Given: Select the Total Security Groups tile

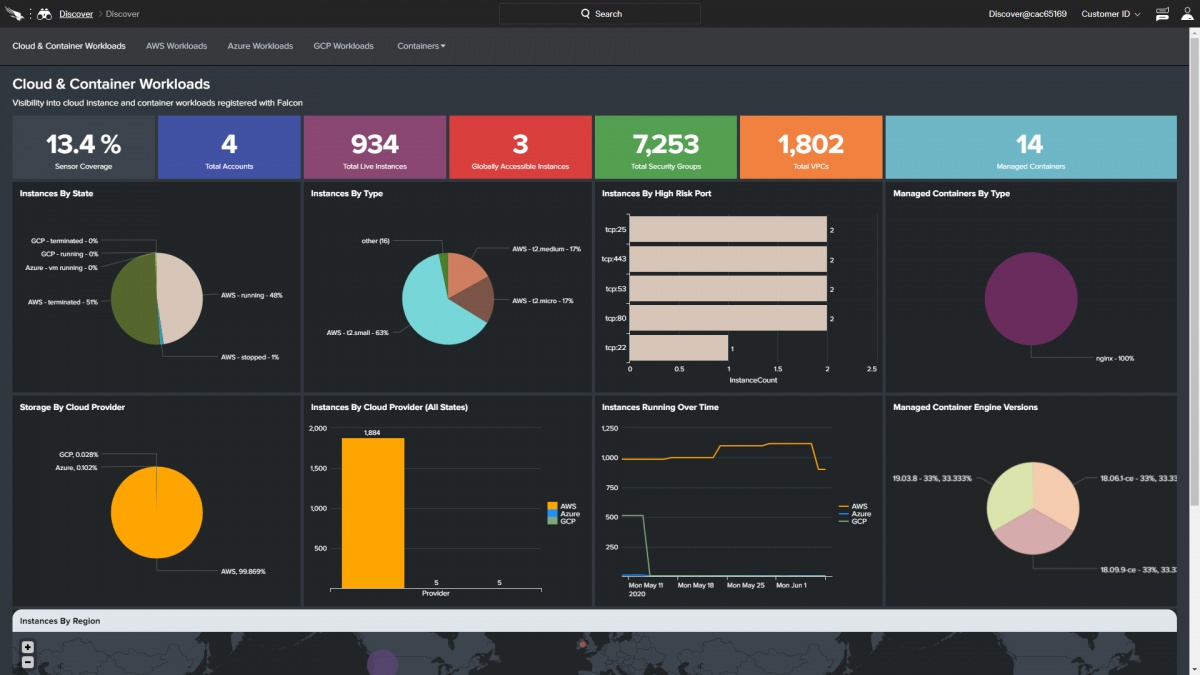Looking at the screenshot, I should pos(666,147).
